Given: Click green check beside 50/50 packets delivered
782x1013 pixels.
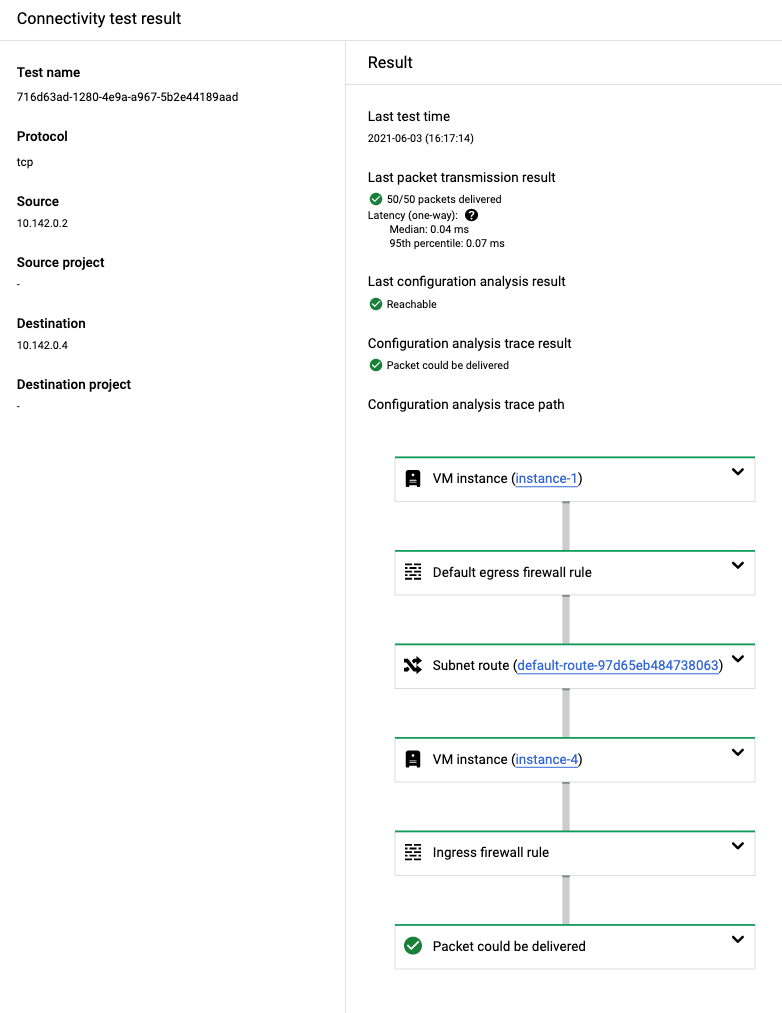Looking at the screenshot, I should point(375,199).
